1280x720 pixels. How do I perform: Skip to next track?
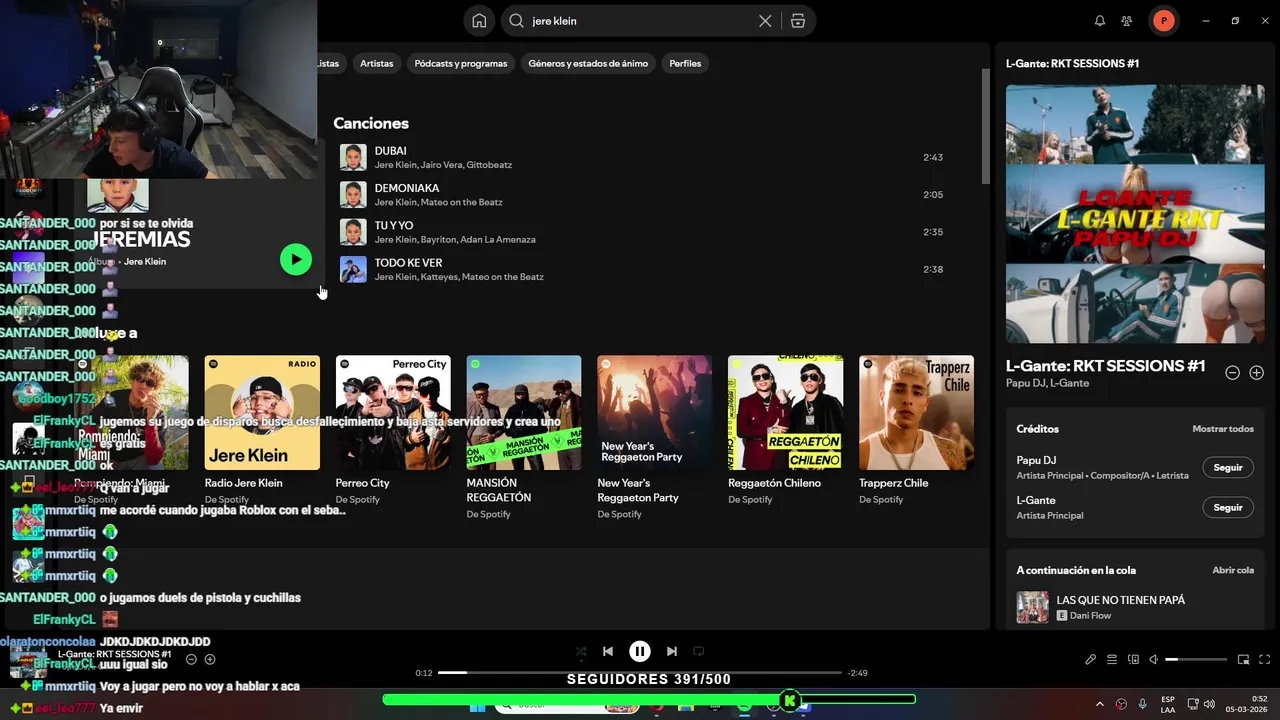tap(672, 651)
